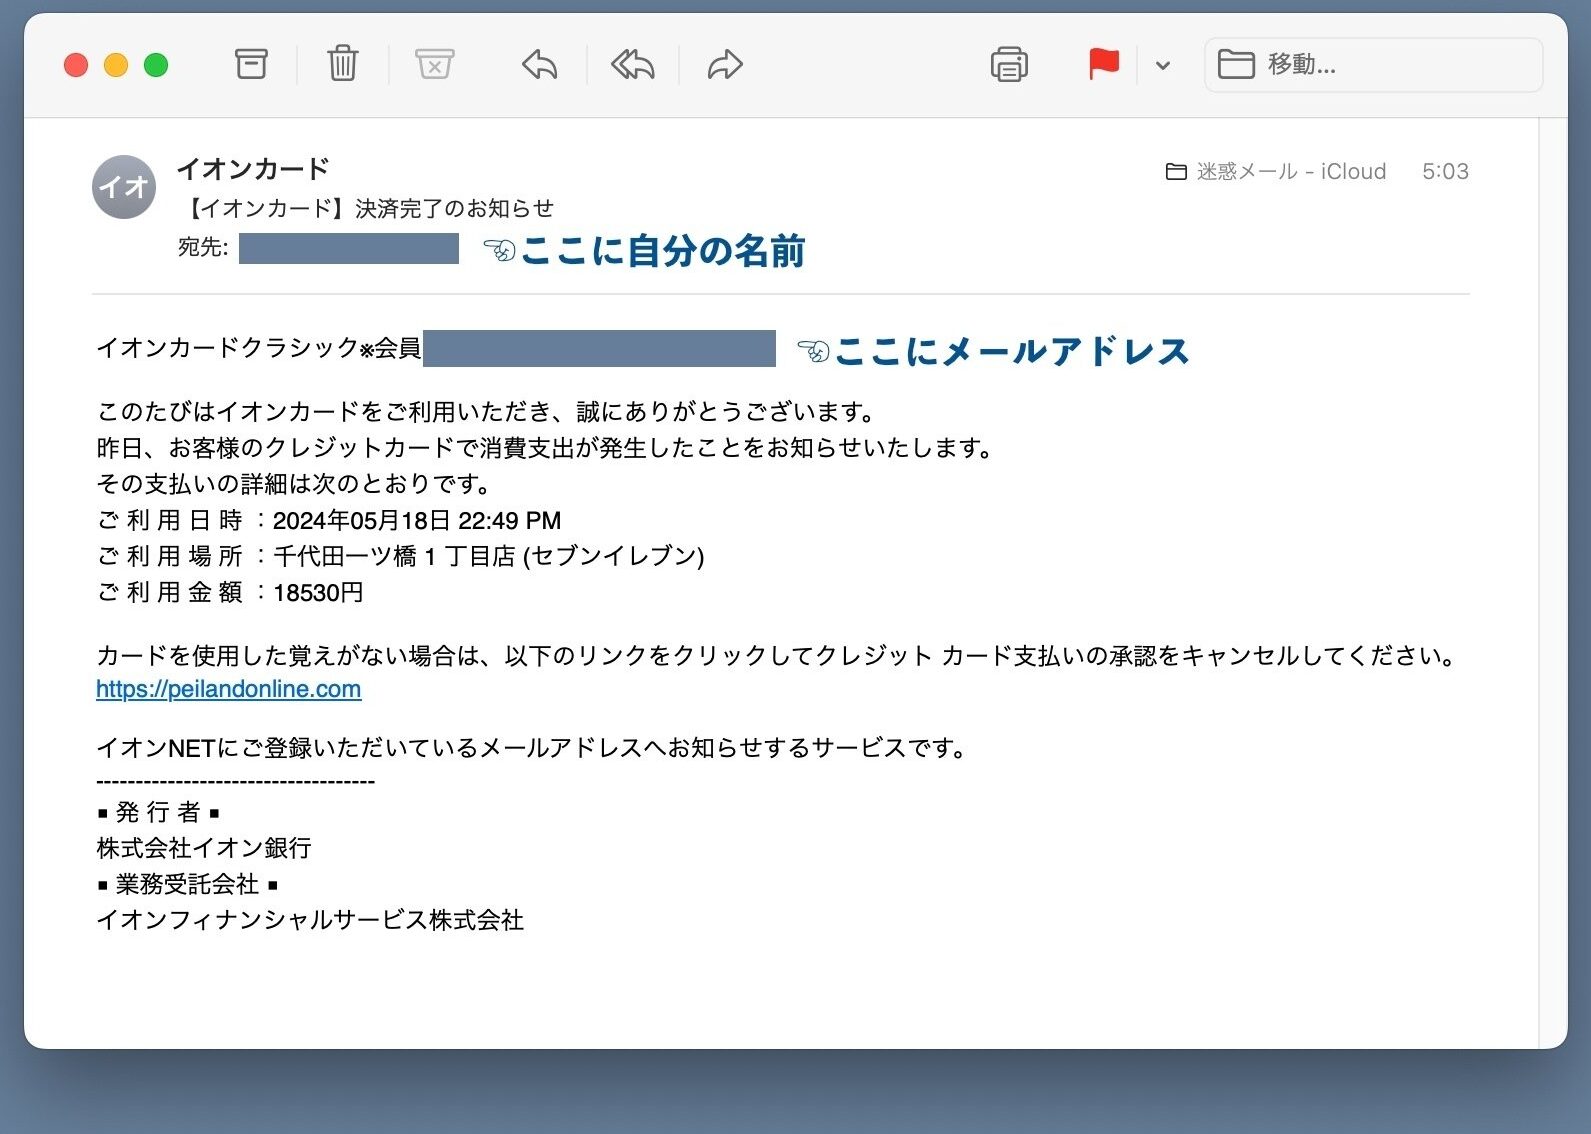Click the sender name イオンカード

[253, 168]
